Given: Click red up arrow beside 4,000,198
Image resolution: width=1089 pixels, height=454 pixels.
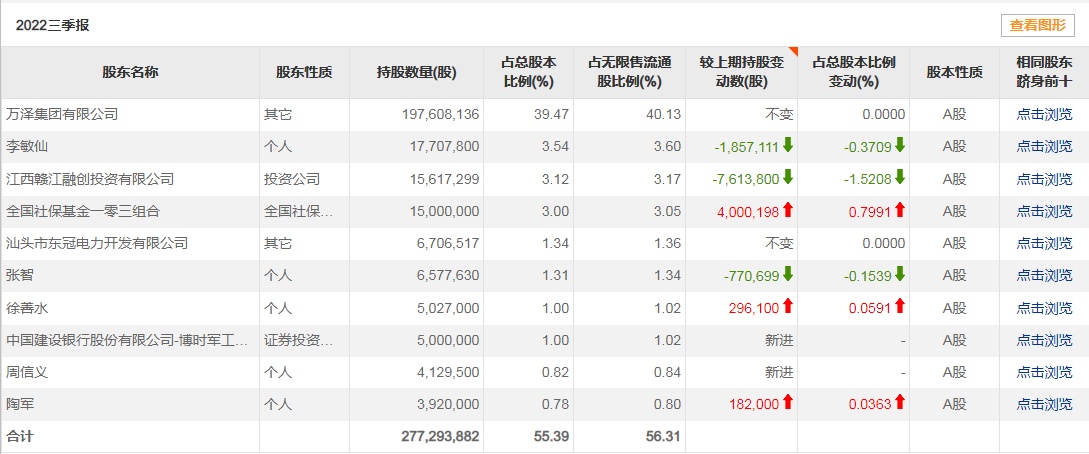Looking at the screenshot, I should point(788,210).
